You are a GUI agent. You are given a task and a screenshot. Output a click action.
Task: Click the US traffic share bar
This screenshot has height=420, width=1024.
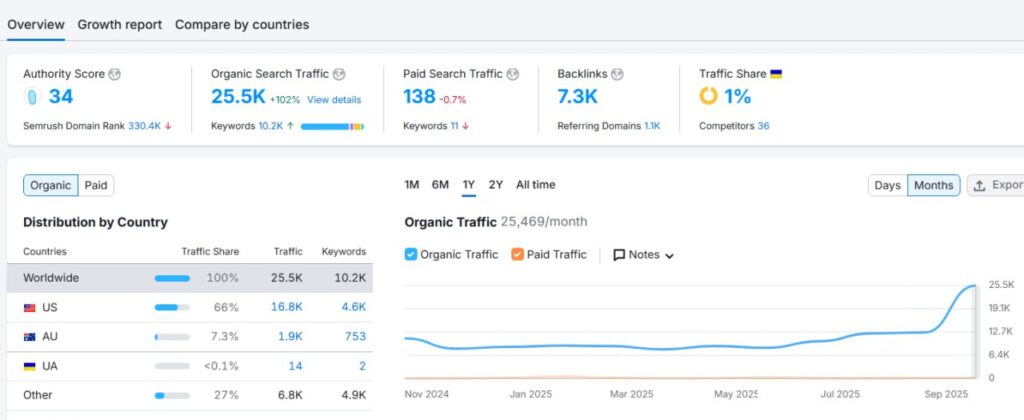point(172,308)
